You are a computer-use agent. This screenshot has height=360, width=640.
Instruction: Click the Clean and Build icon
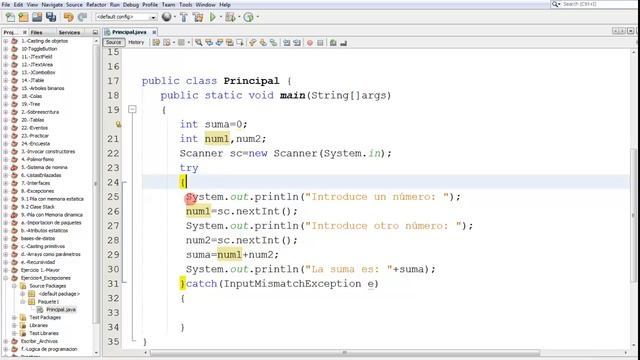198,17
